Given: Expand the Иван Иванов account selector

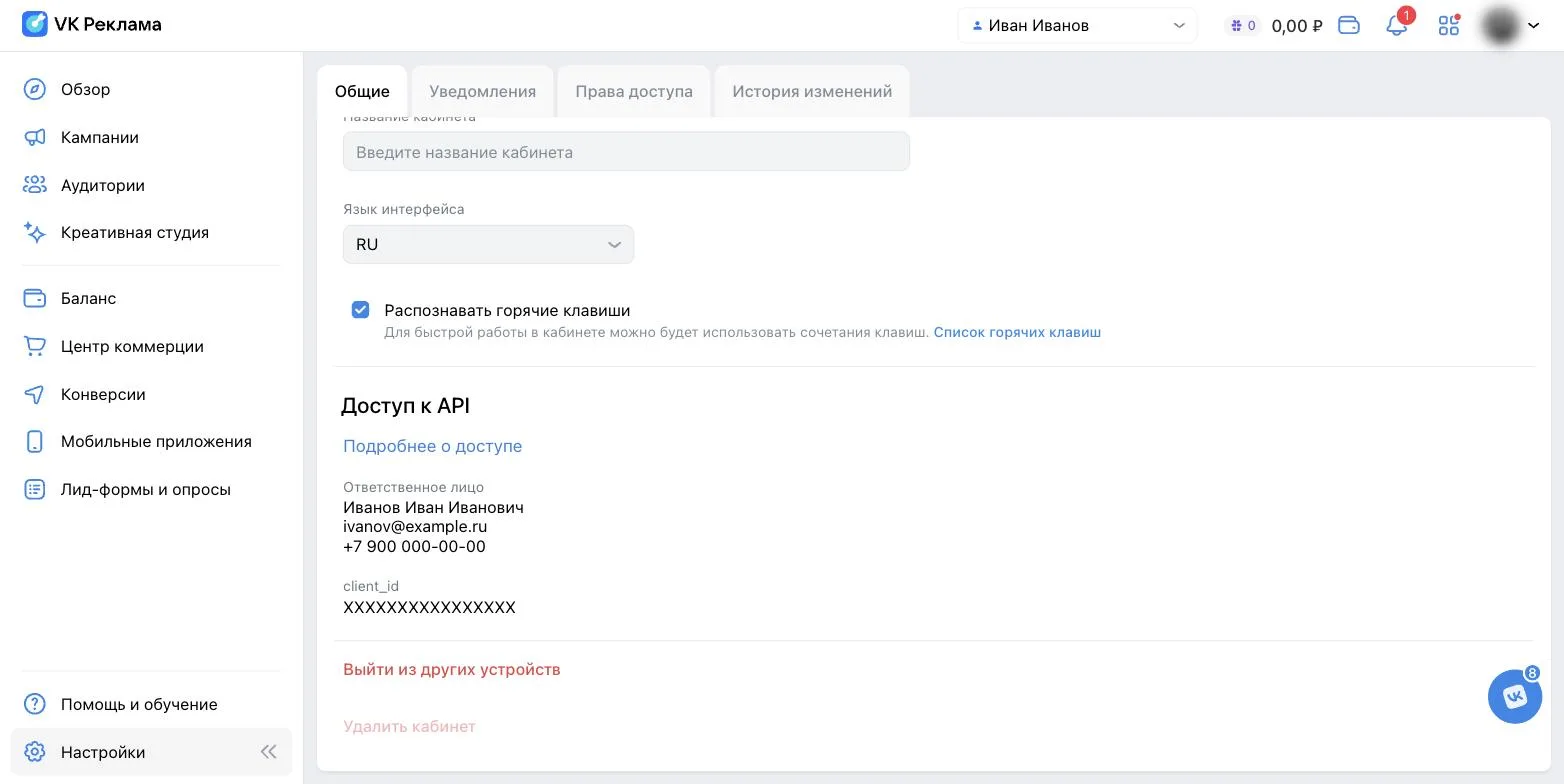Looking at the screenshot, I should pyautogui.click(x=1077, y=25).
